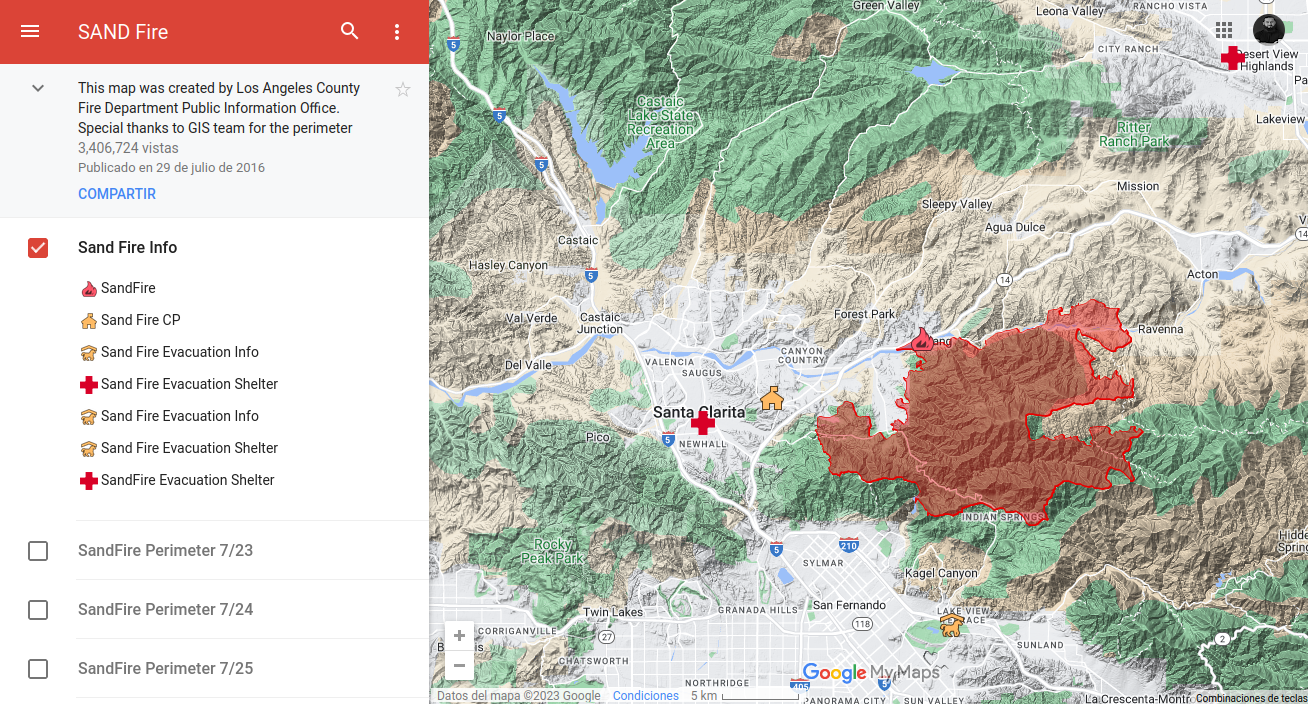Check the SandFire Perimeter 7/25 layer
This screenshot has height=704, width=1308.
click(38, 669)
